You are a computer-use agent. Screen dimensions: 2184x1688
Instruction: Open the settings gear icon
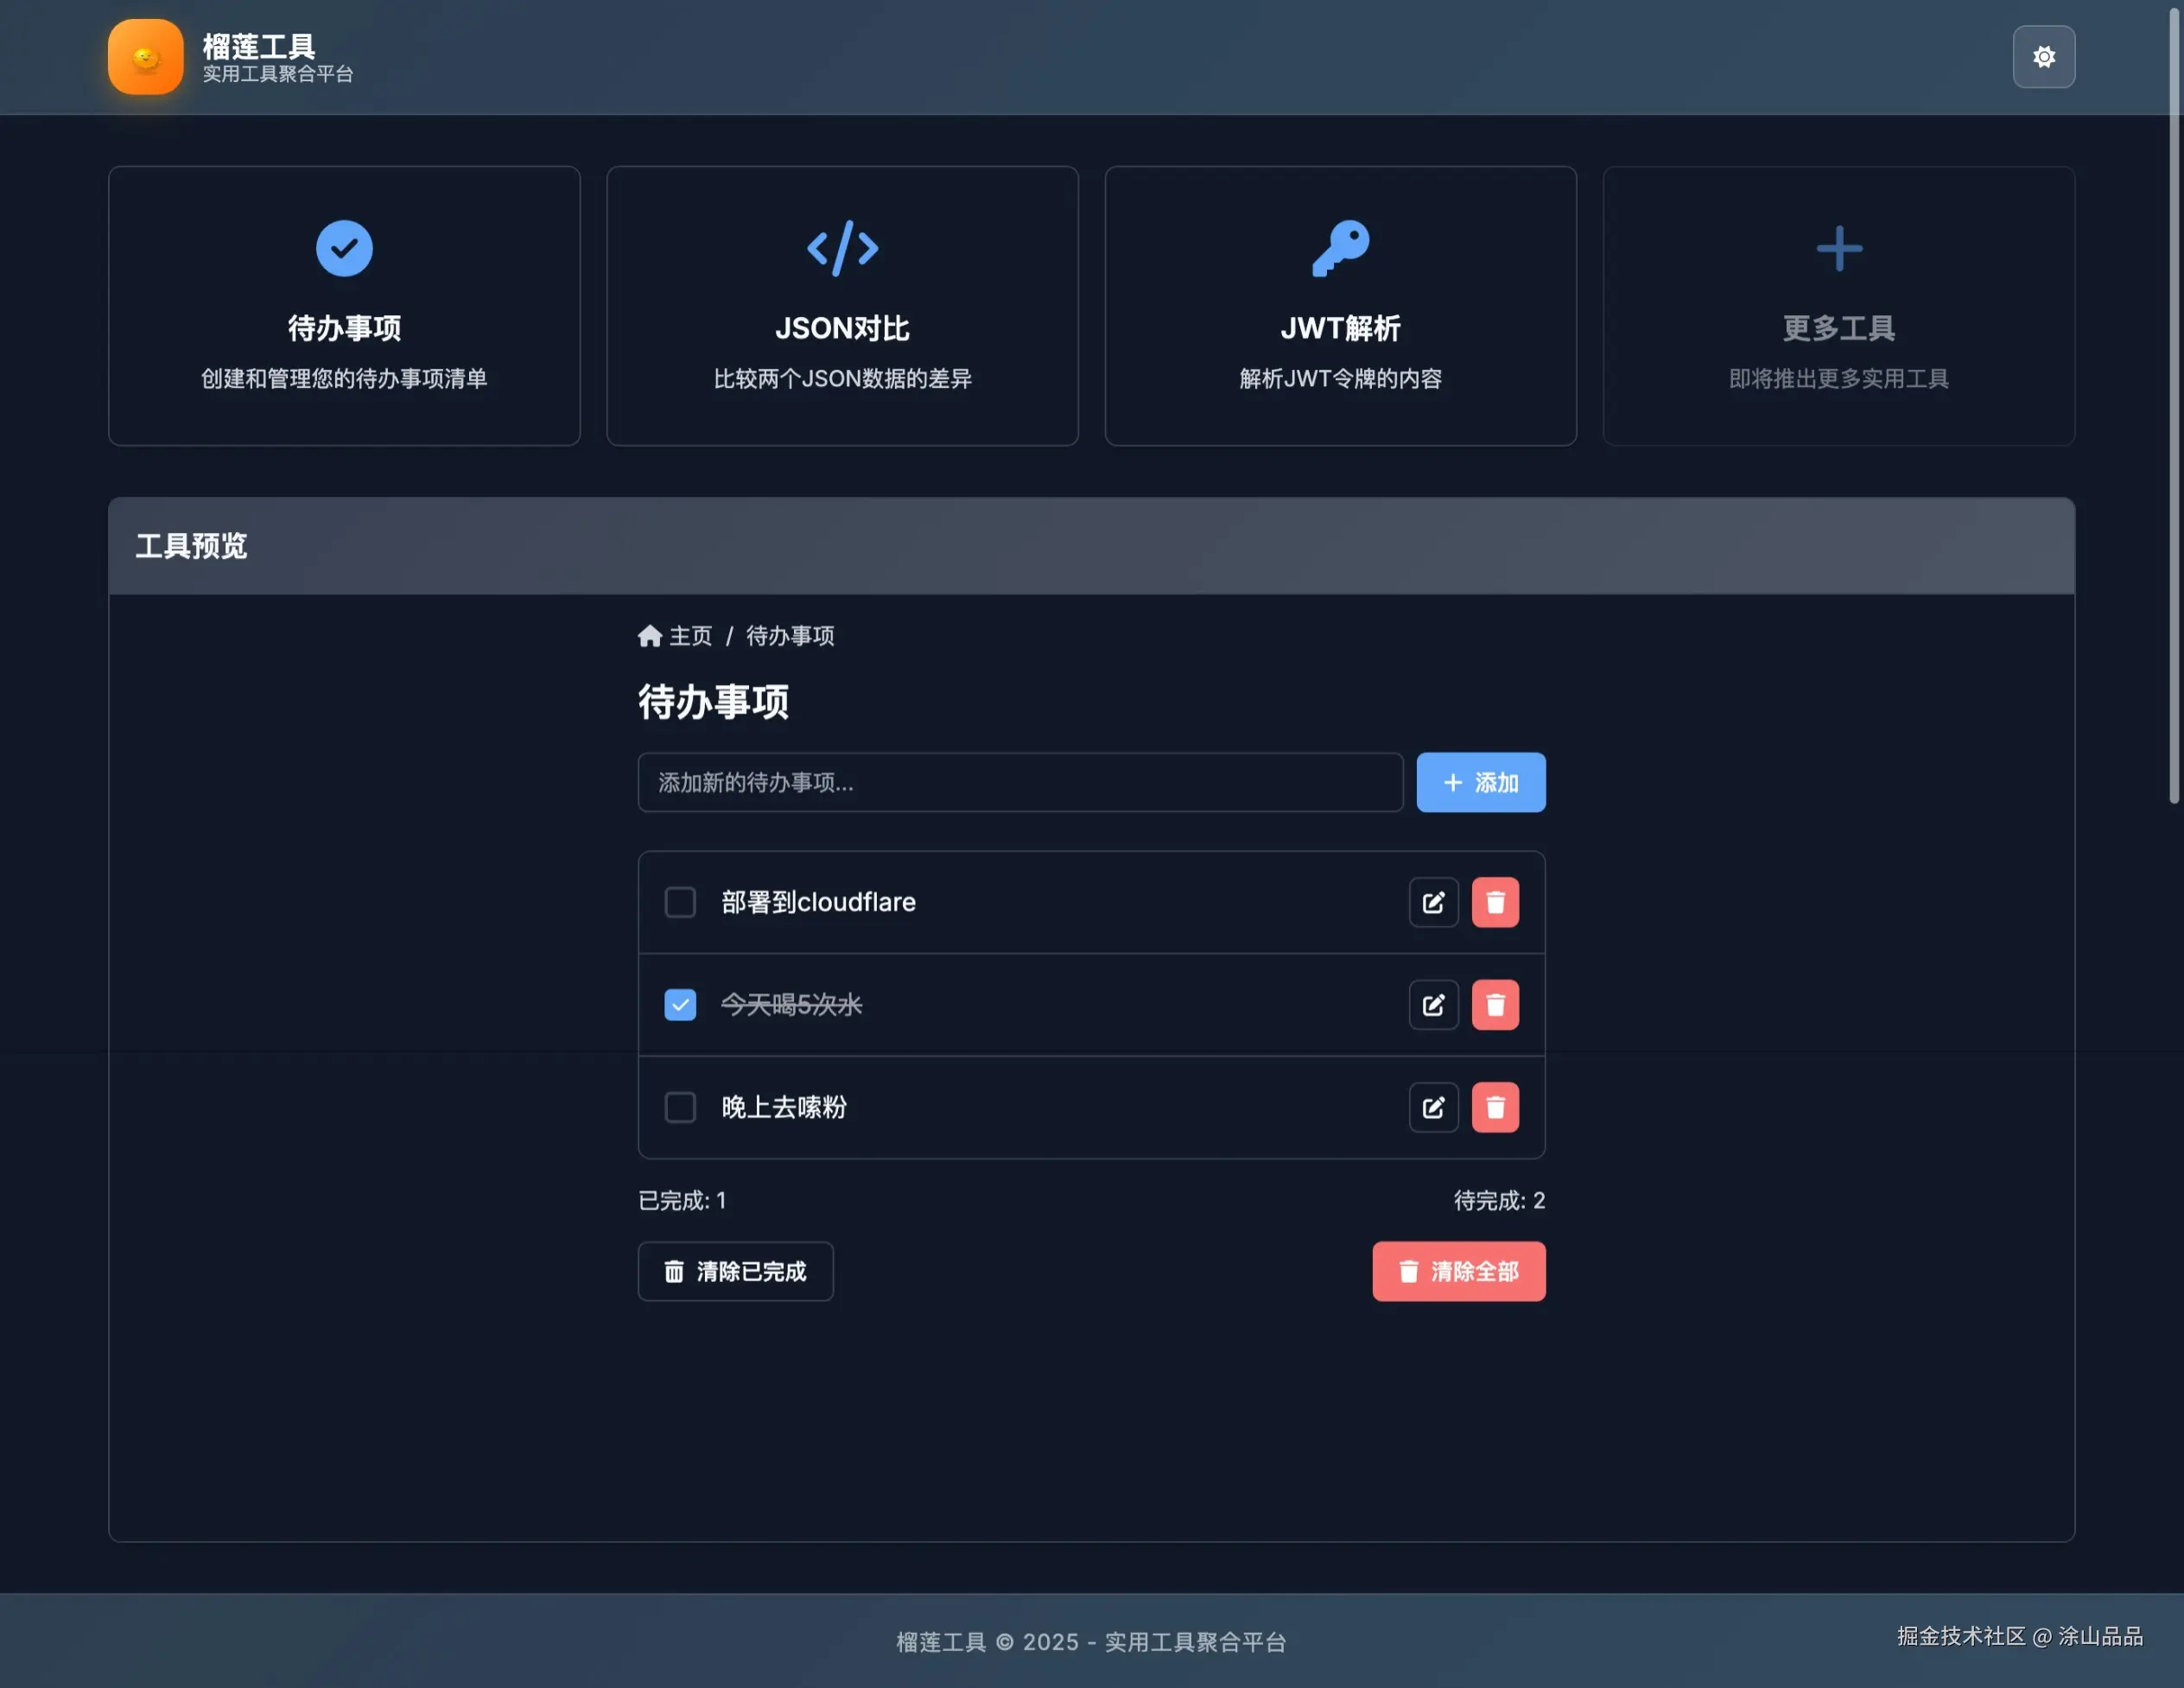[x=2043, y=57]
